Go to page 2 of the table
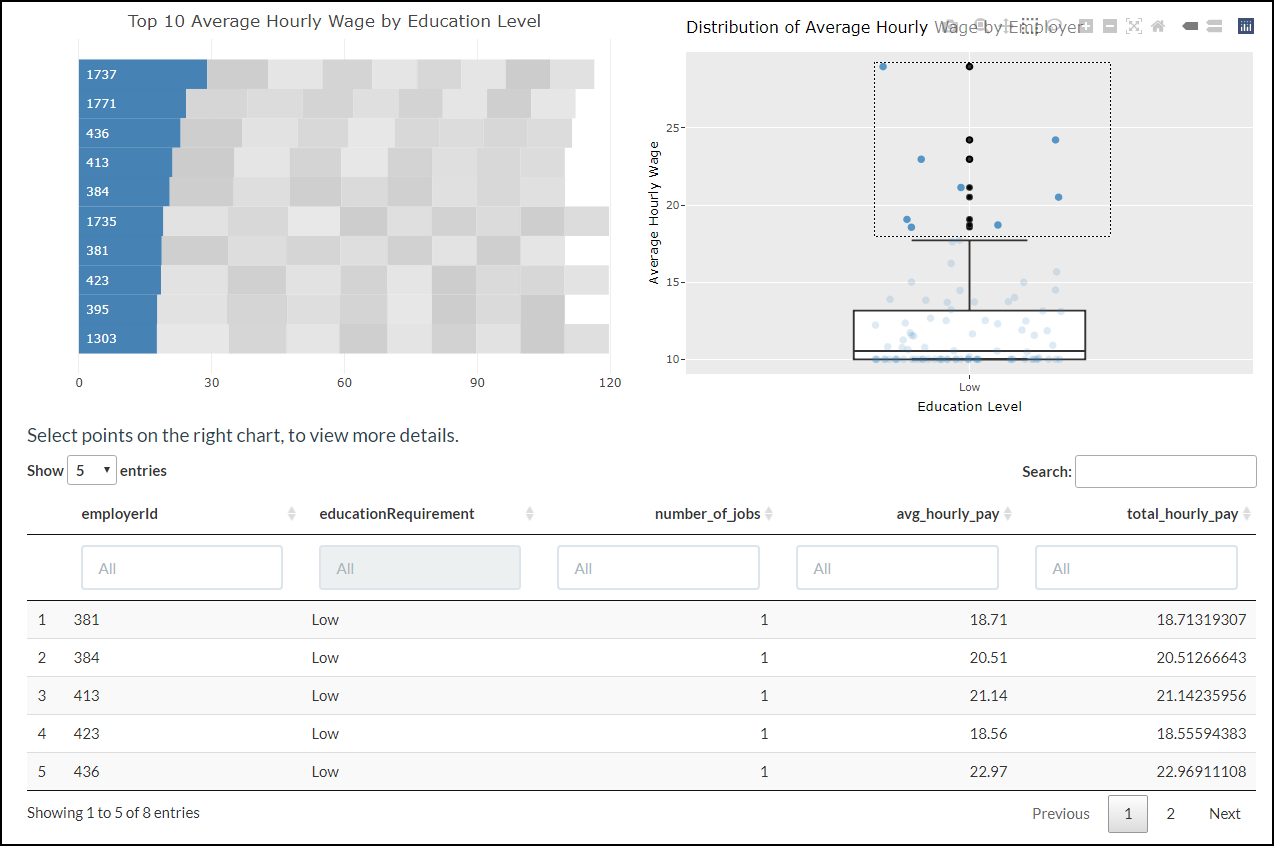Screen dimensions: 1274x846 1170,814
